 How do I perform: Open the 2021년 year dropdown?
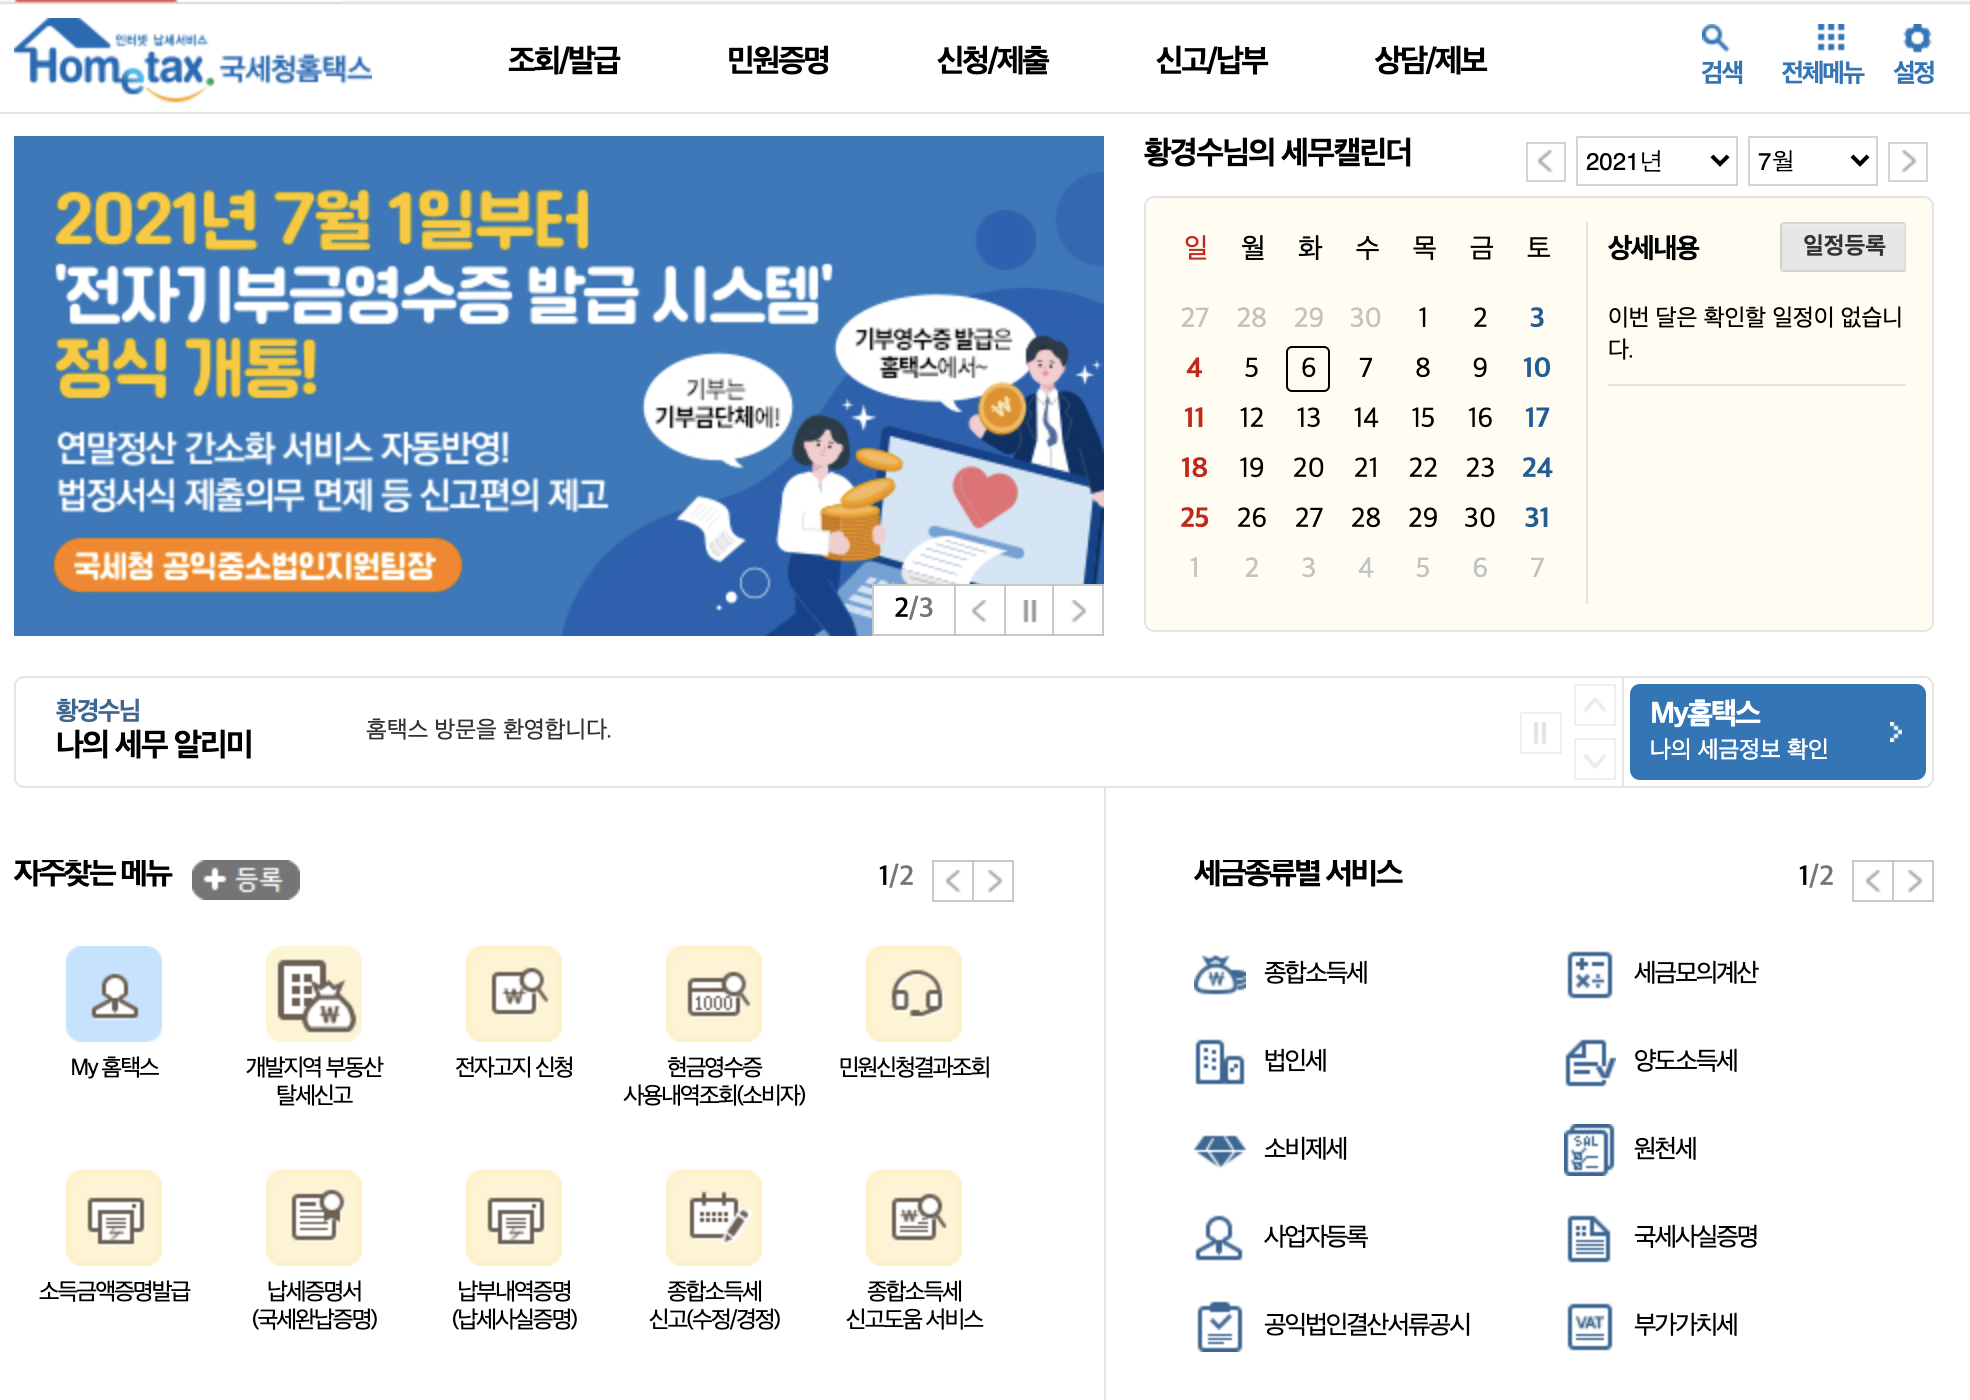click(x=1656, y=161)
